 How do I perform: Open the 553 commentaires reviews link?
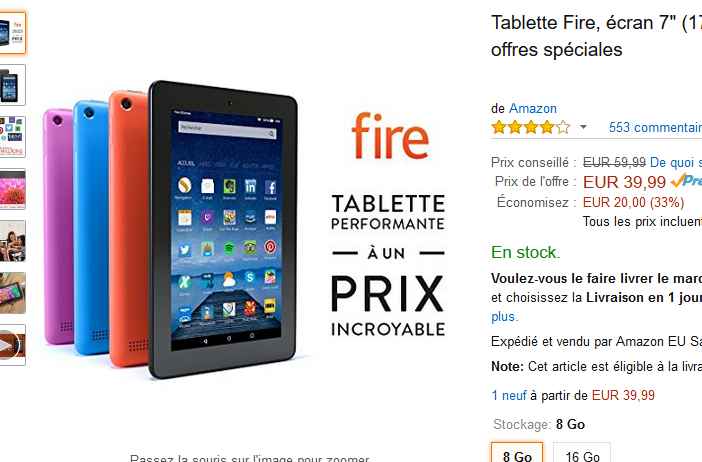pos(655,127)
